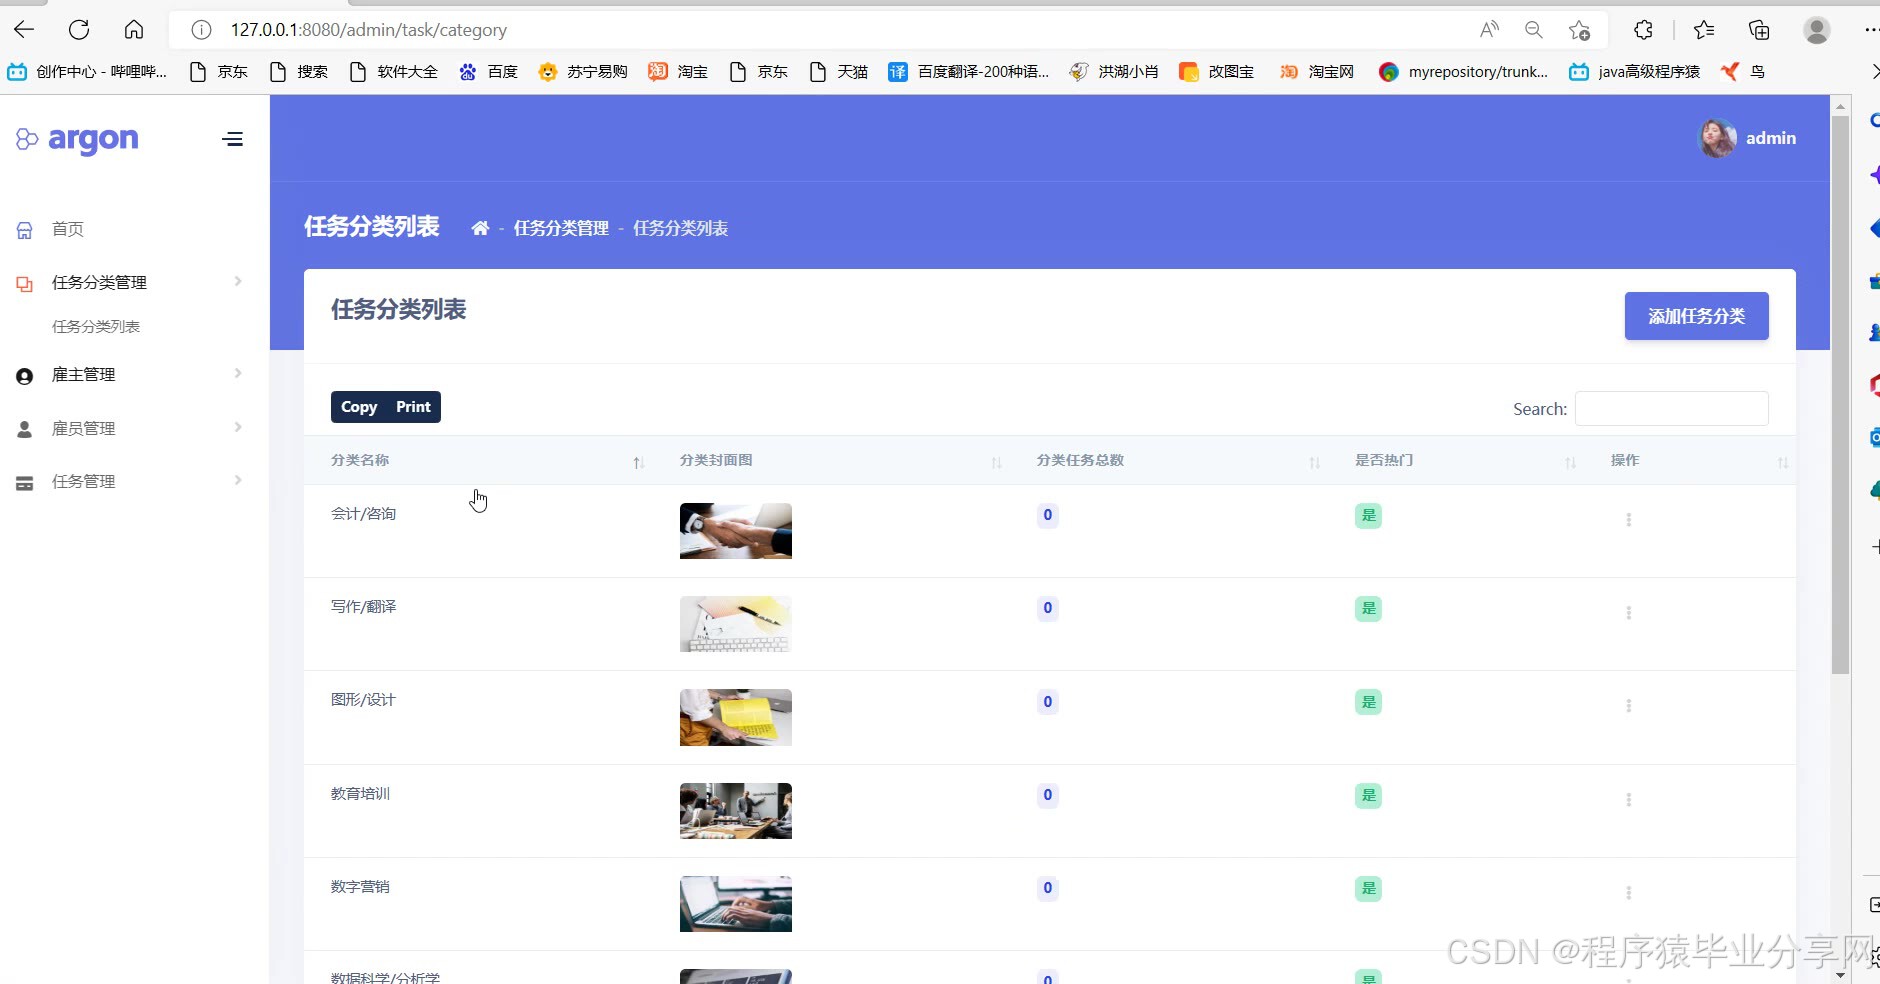Click the browser home icon
The width and height of the screenshot is (1880, 984).
pos(134,30)
